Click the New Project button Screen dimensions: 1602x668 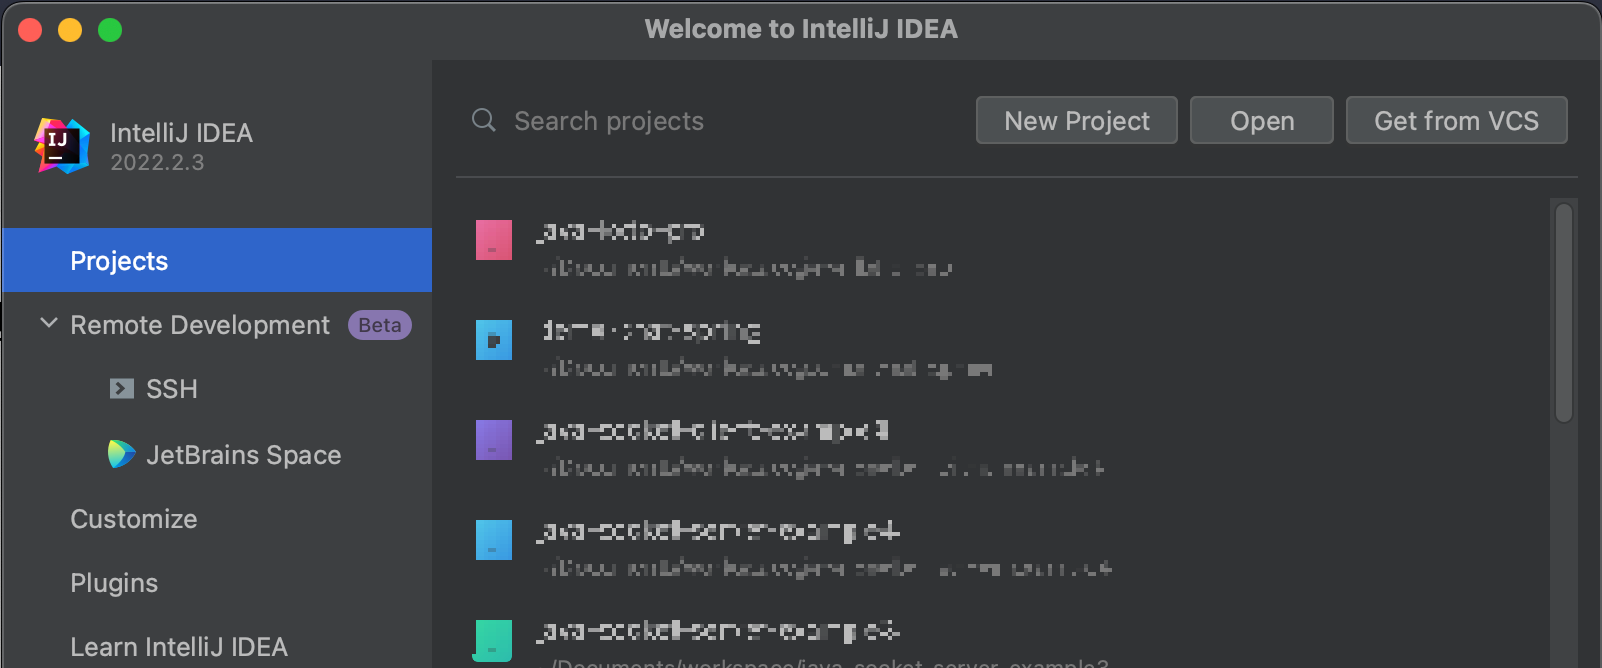[1077, 120]
